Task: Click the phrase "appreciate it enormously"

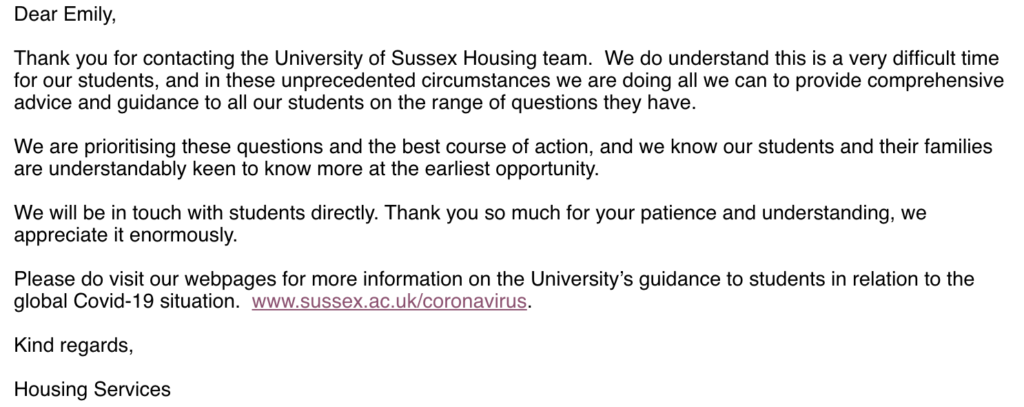Action: (x=125, y=235)
